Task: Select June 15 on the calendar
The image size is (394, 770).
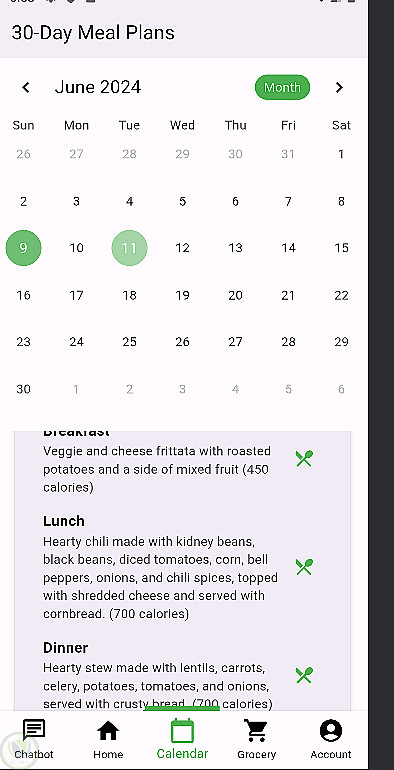Action: click(x=341, y=248)
